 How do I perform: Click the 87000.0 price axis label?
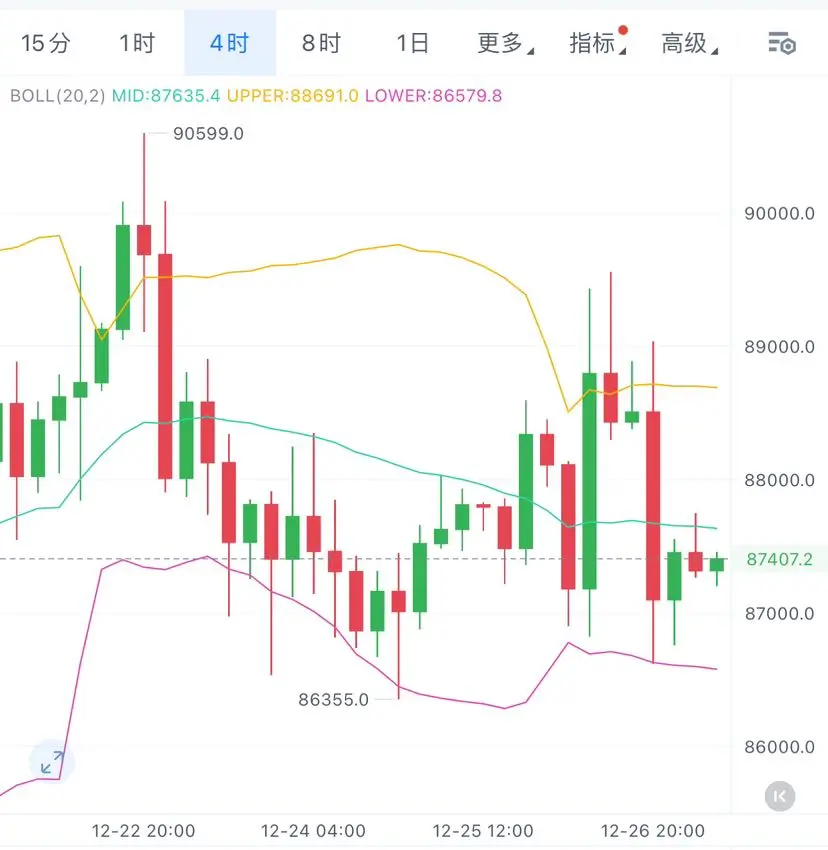click(779, 614)
